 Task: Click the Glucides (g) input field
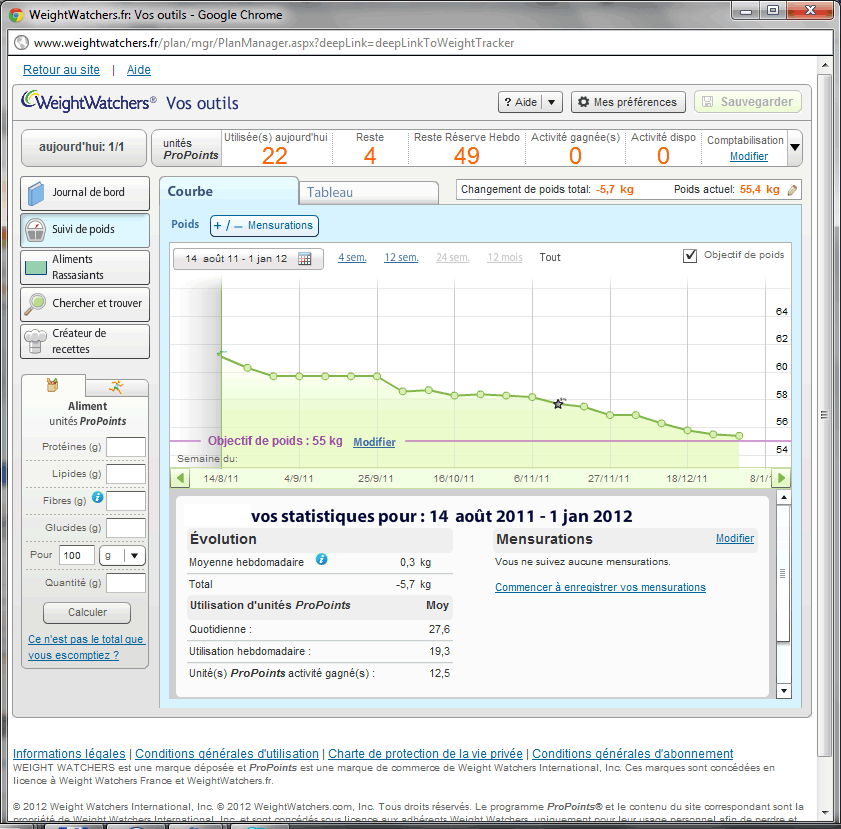(x=126, y=528)
